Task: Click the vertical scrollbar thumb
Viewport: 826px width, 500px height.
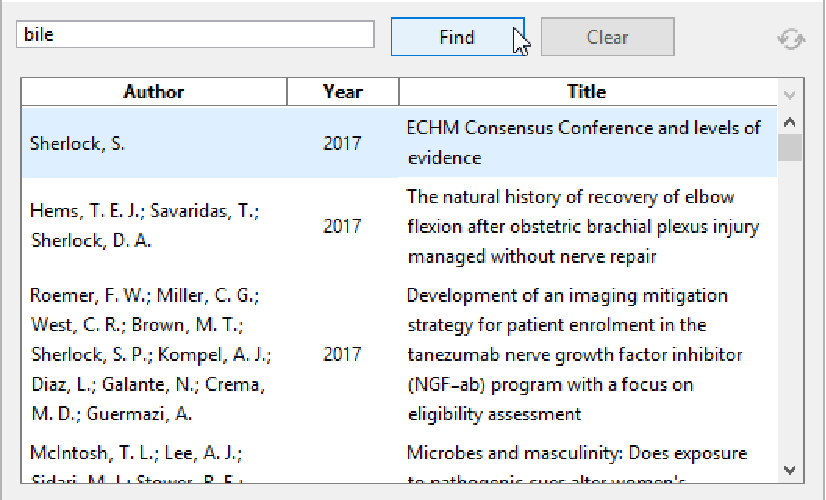Action: (790, 148)
